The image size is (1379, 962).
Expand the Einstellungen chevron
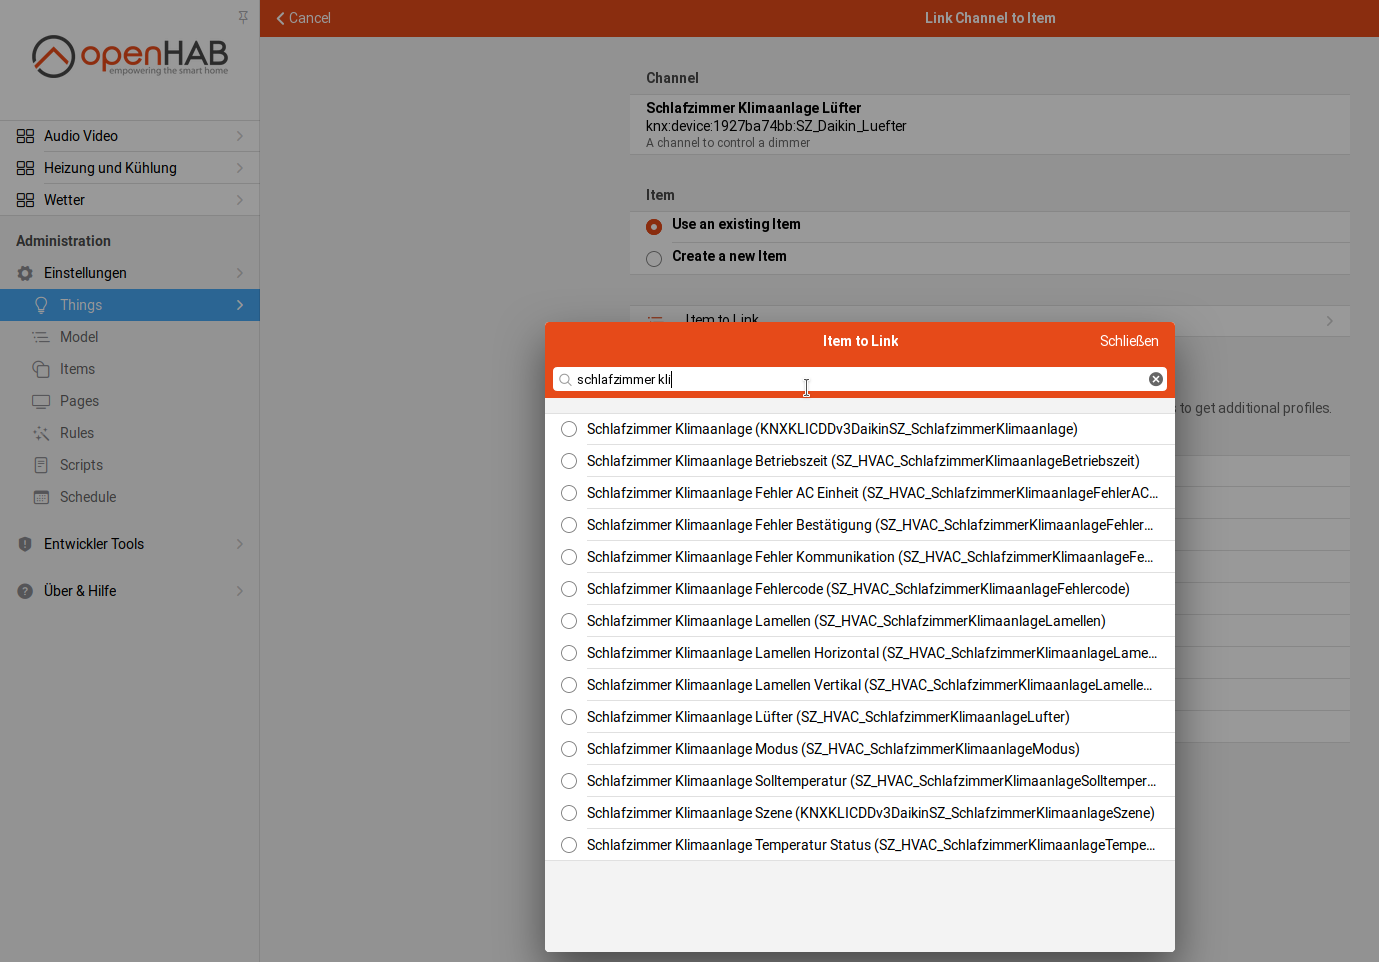240,273
